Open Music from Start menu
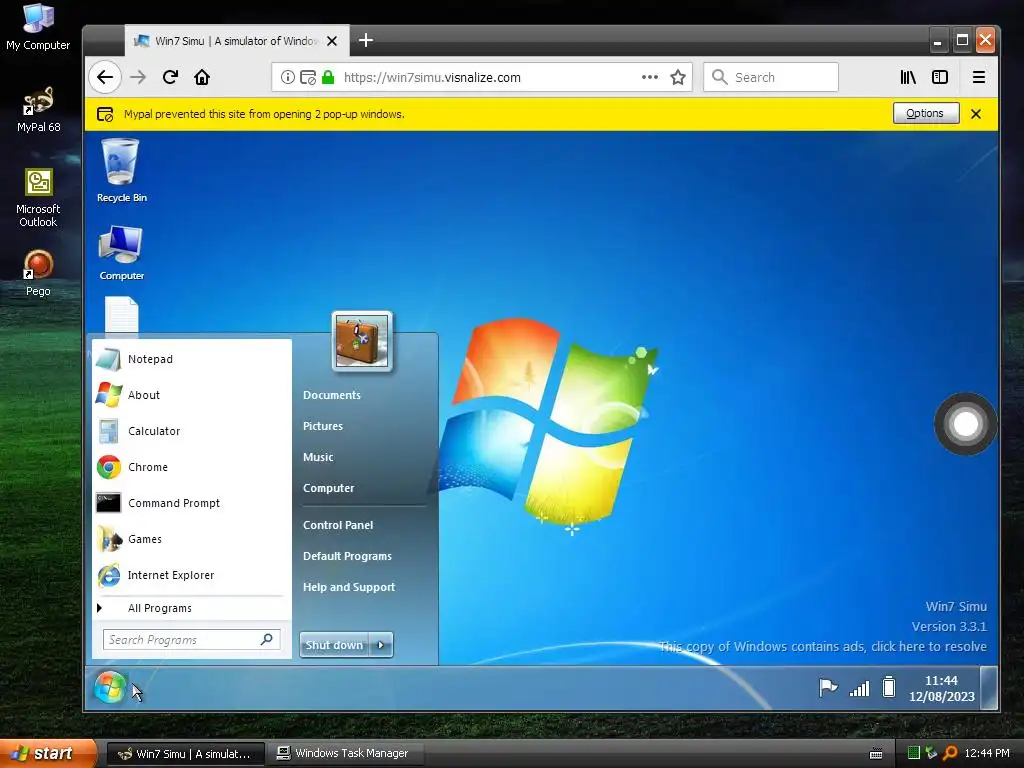1024x768 pixels. (318, 457)
